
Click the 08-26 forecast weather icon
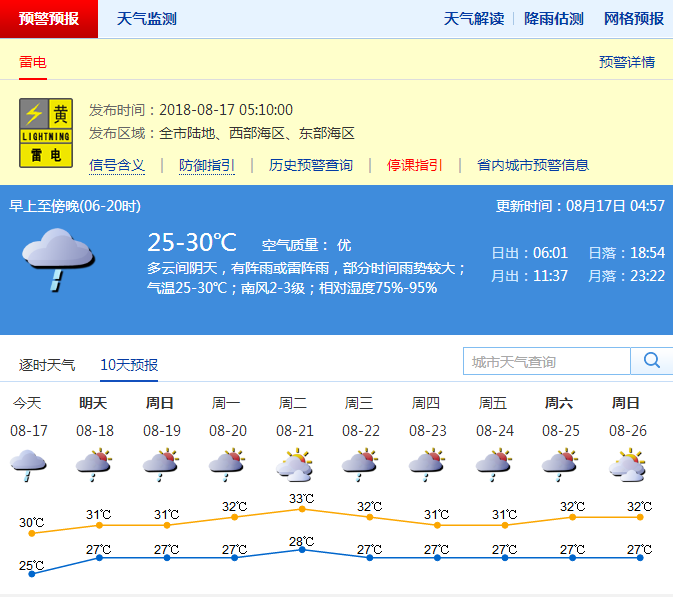(x=626, y=464)
